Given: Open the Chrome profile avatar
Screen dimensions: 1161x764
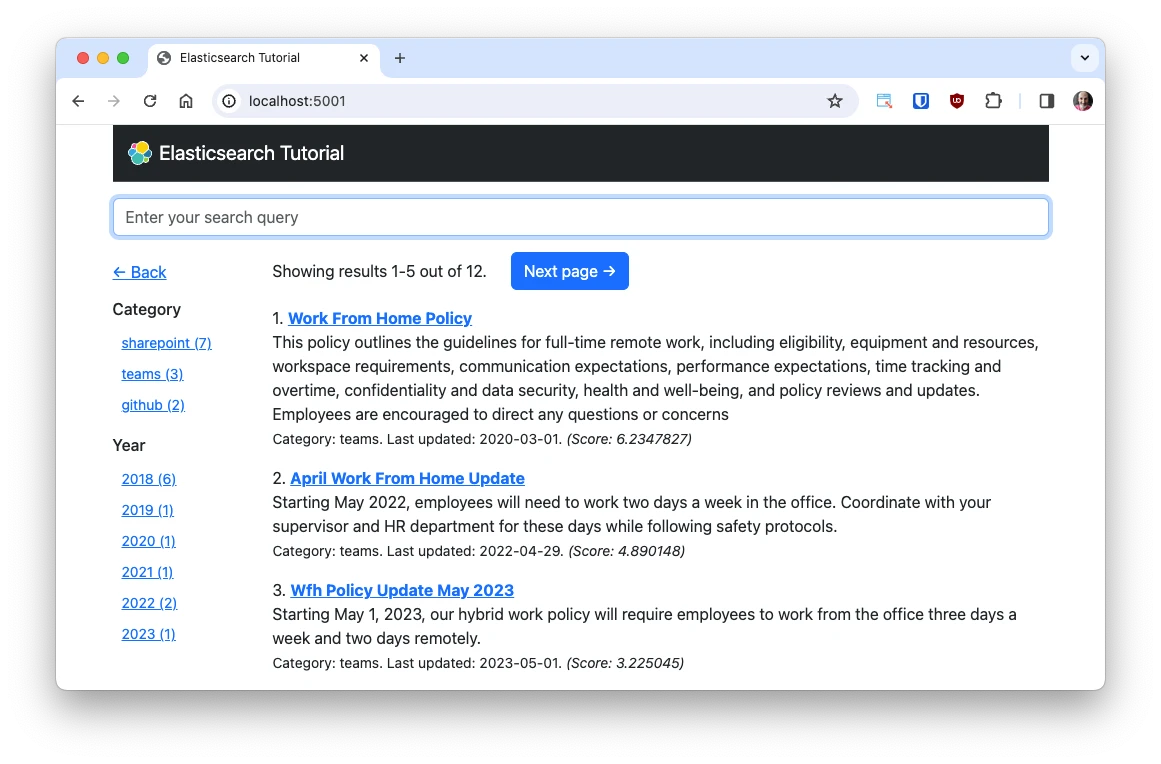Looking at the screenshot, I should pyautogui.click(x=1083, y=100).
